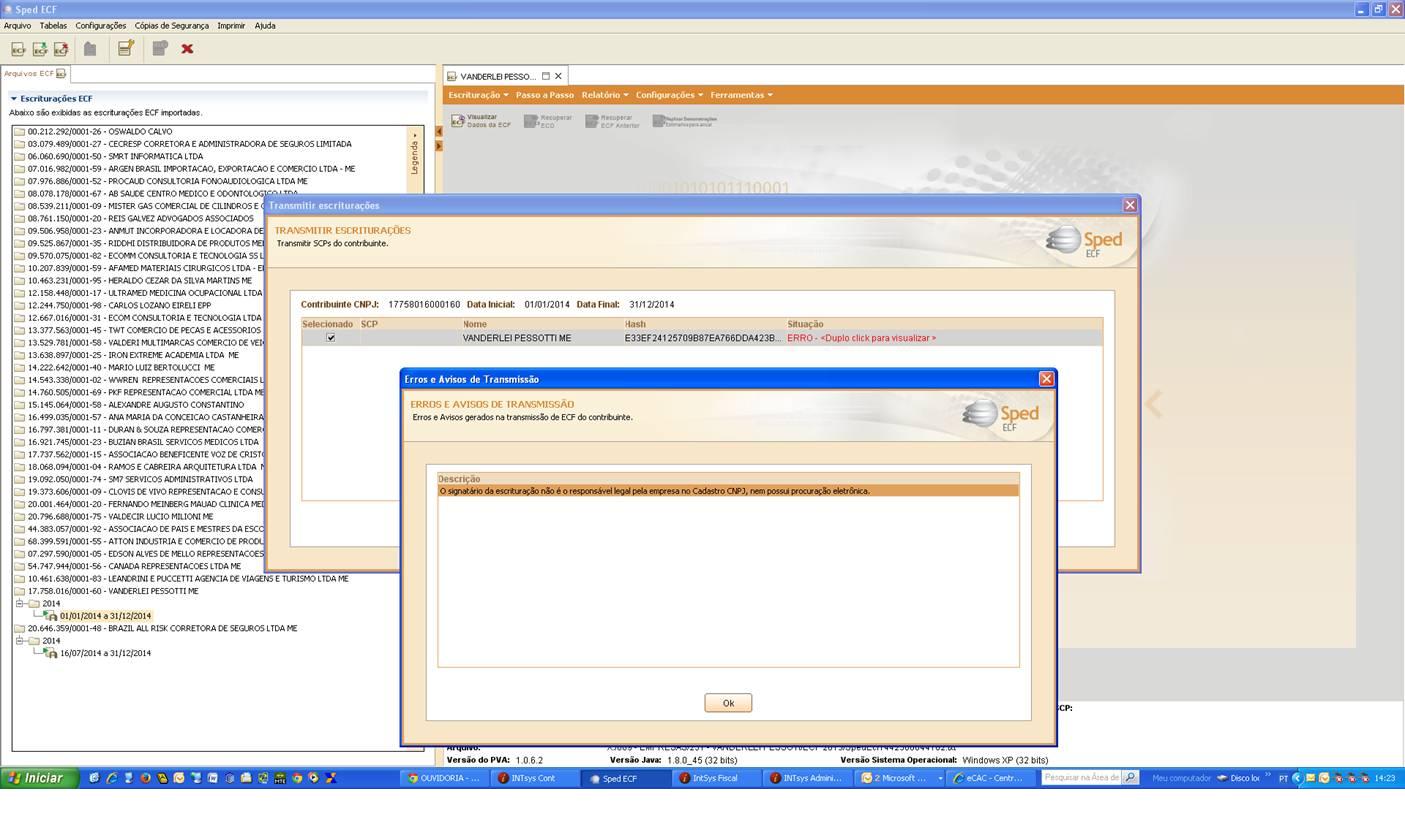
Task: Open the Cópias de Segurança menu
Action: tap(171, 25)
